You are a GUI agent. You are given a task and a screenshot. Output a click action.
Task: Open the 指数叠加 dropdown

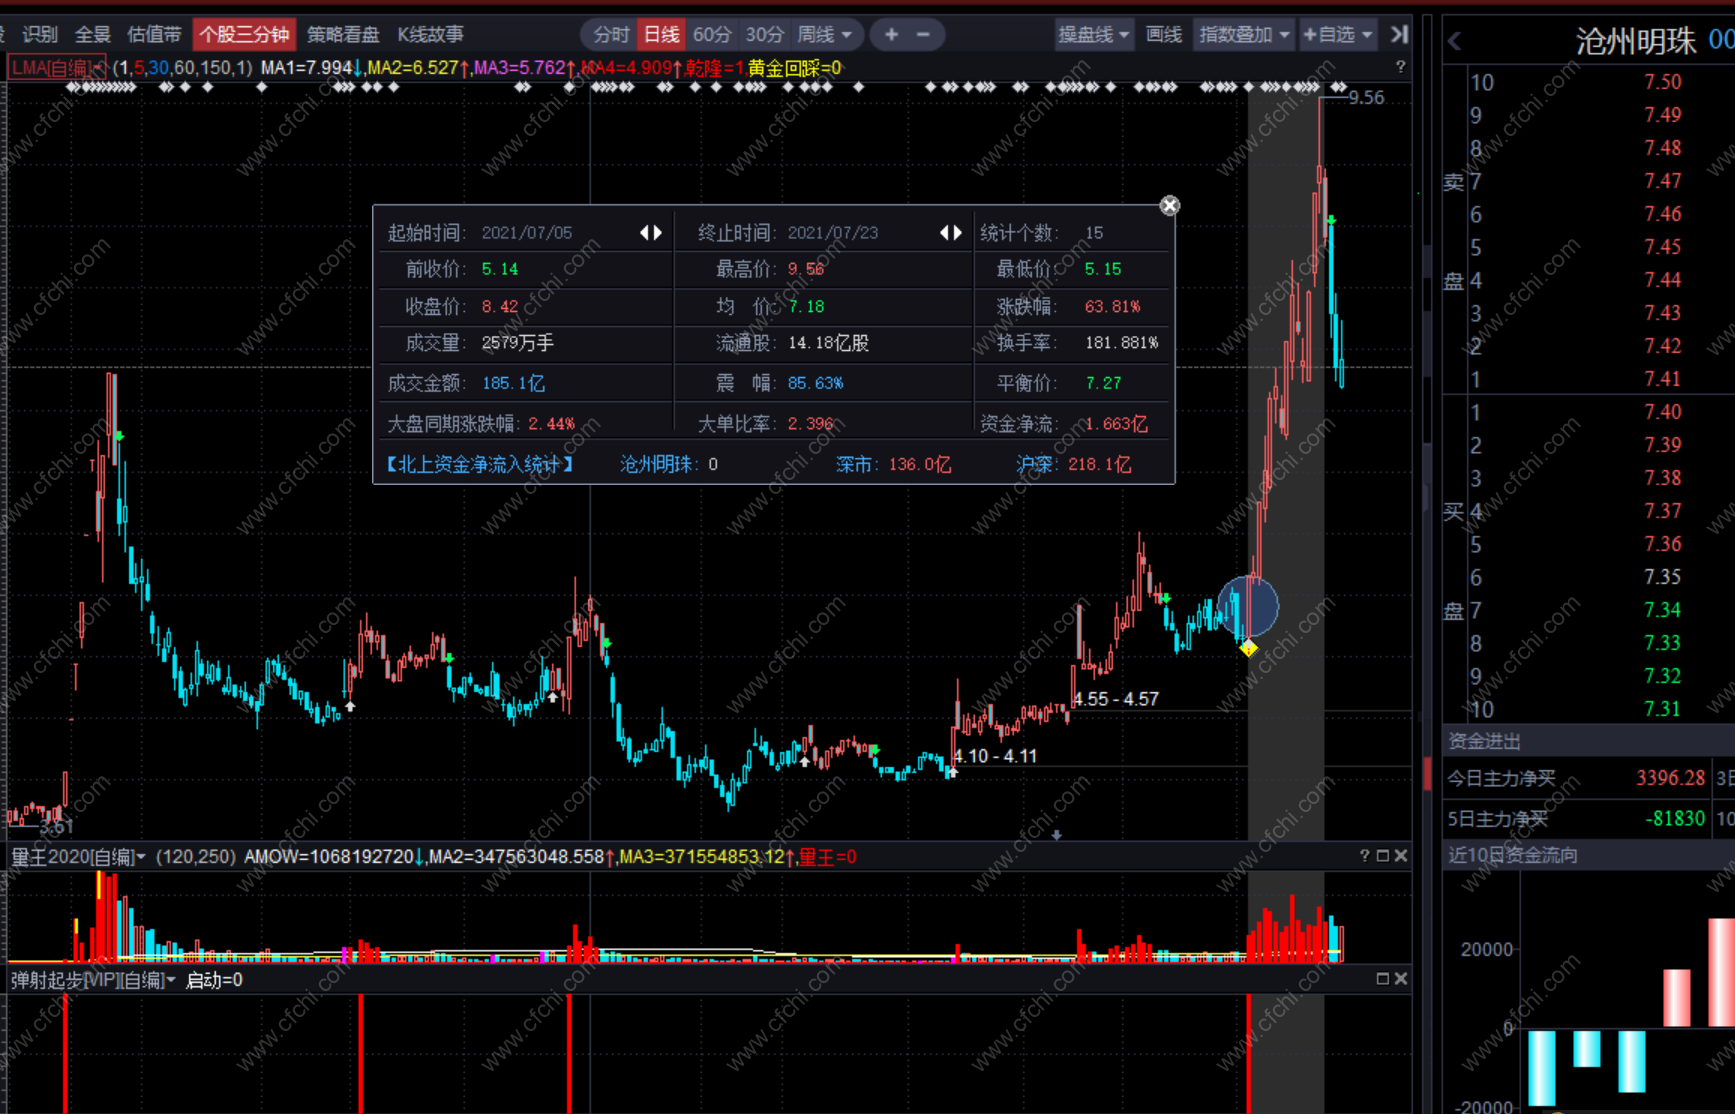pyautogui.click(x=1244, y=34)
